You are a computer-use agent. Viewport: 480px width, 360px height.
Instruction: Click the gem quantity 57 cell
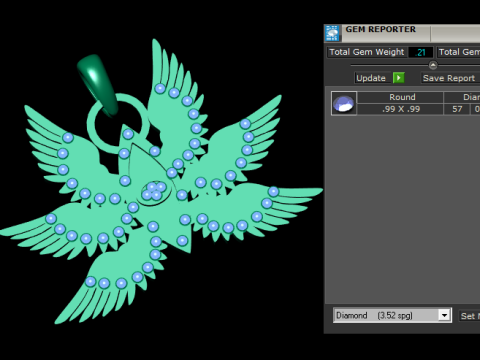pos(457,109)
